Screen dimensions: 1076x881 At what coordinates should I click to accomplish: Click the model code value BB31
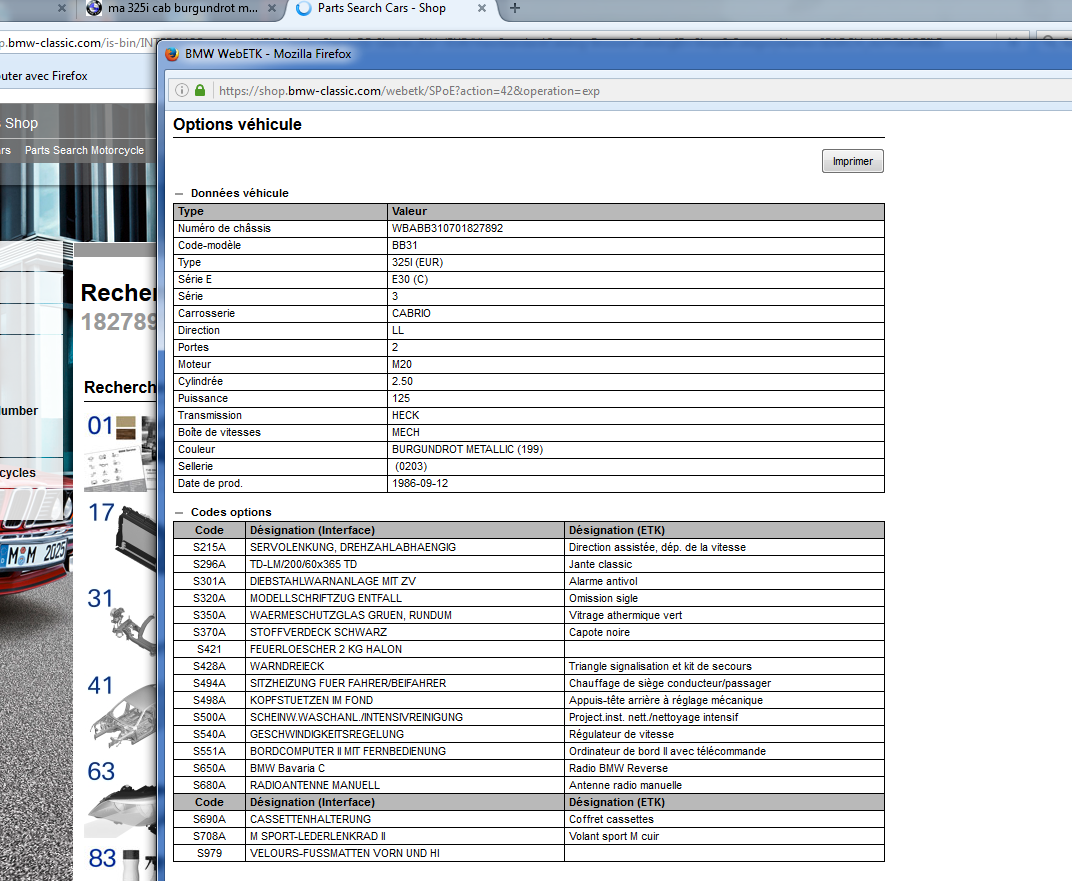pos(405,246)
